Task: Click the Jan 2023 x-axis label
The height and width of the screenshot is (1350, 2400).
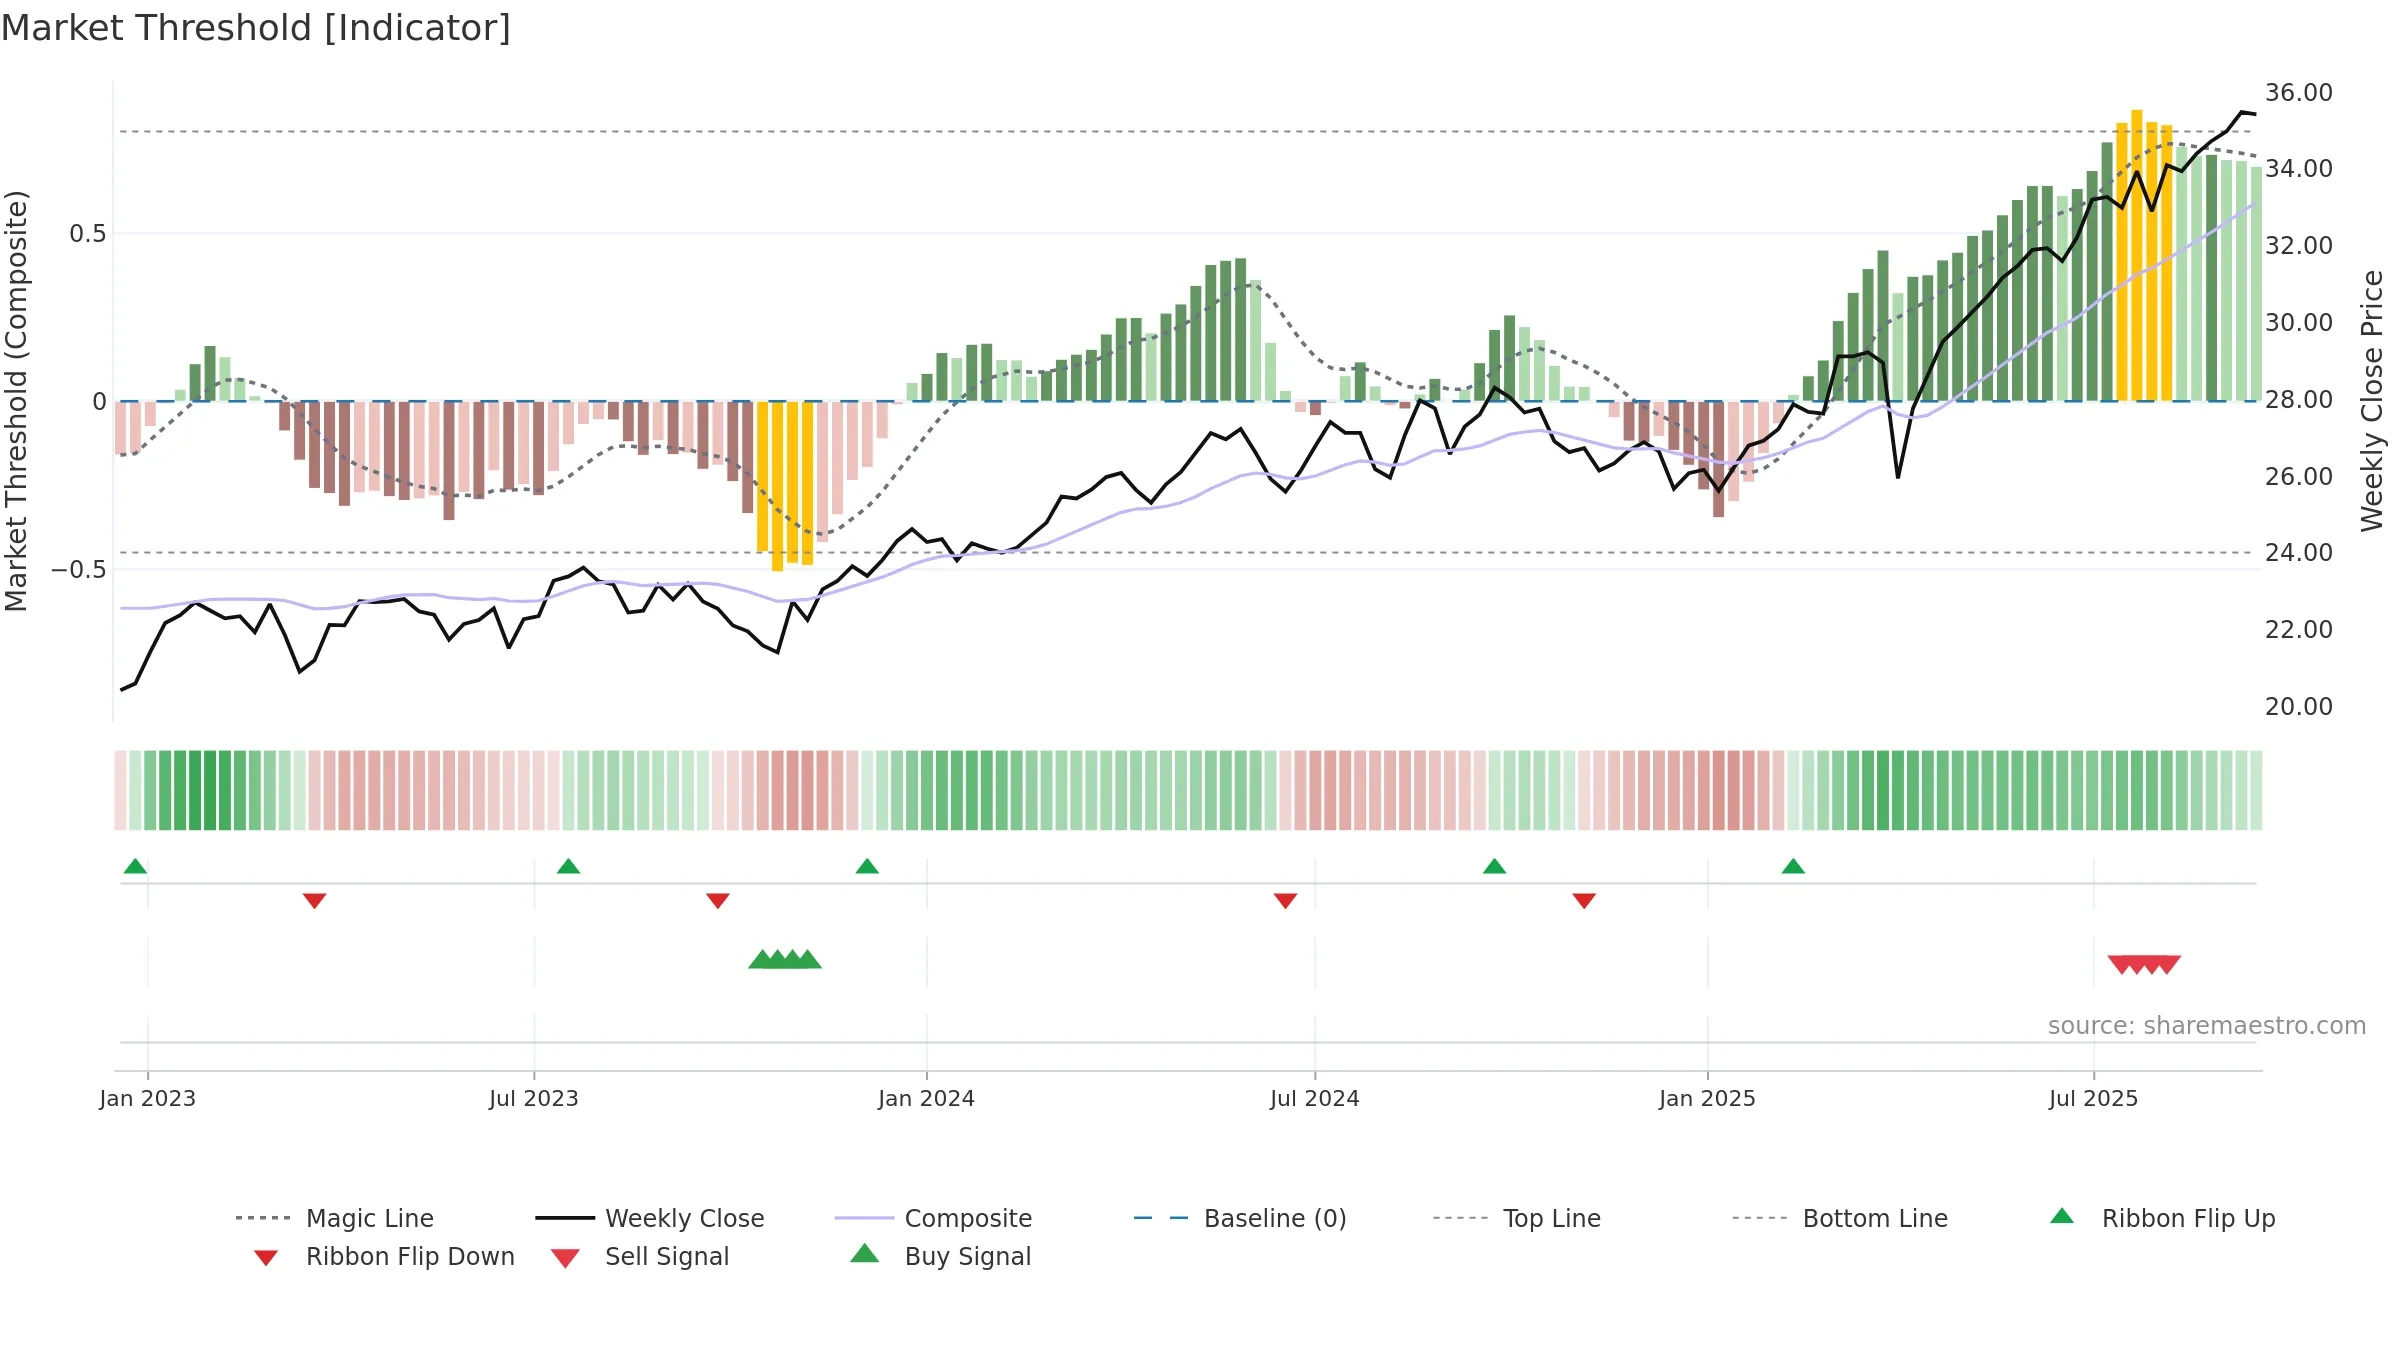Action: coord(148,1098)
